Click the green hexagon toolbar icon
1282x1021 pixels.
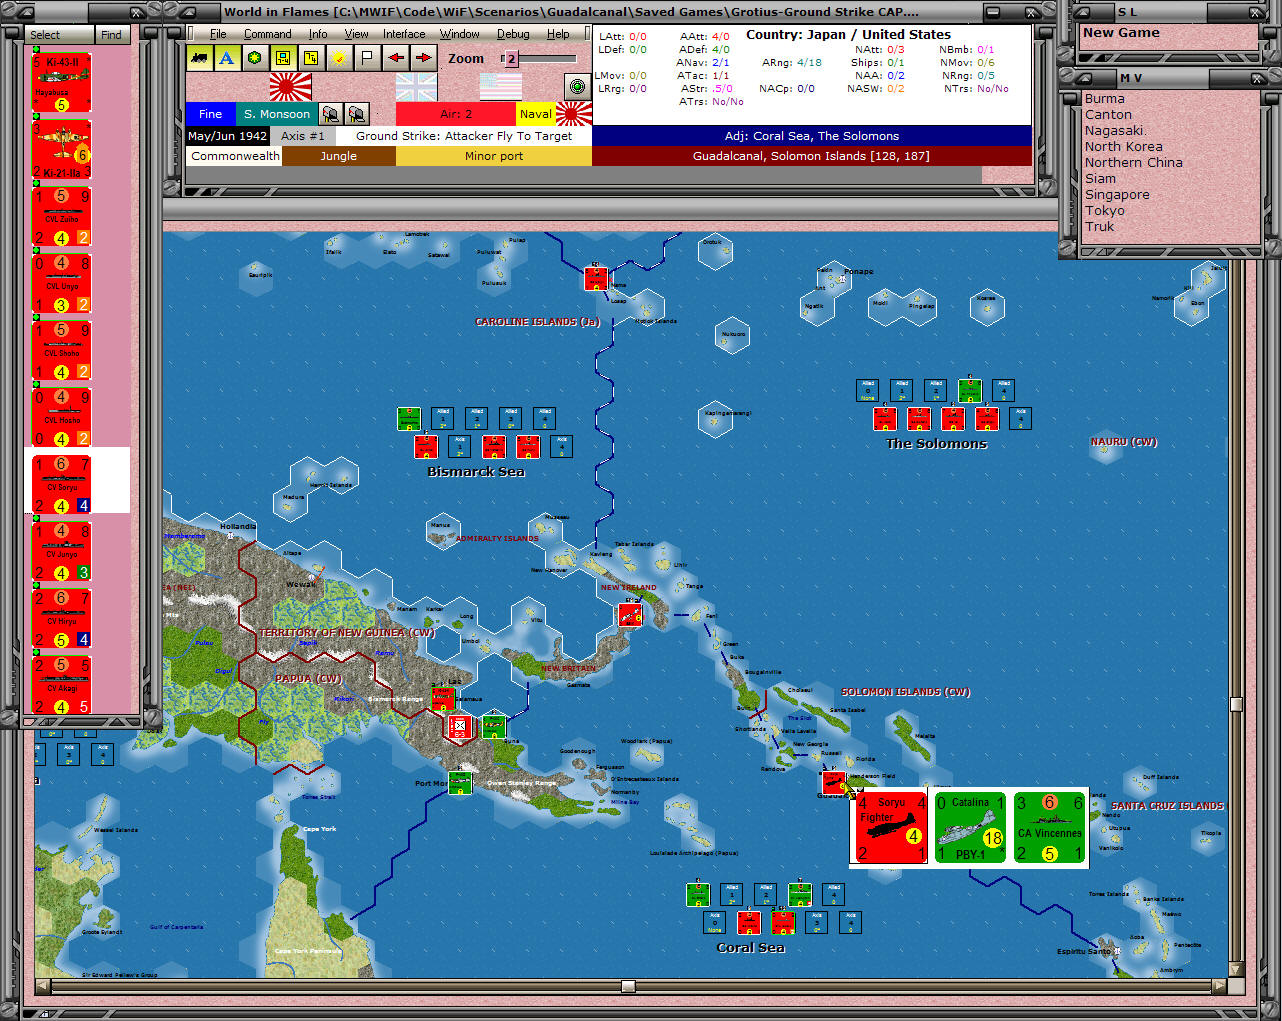tap(255, 58)
